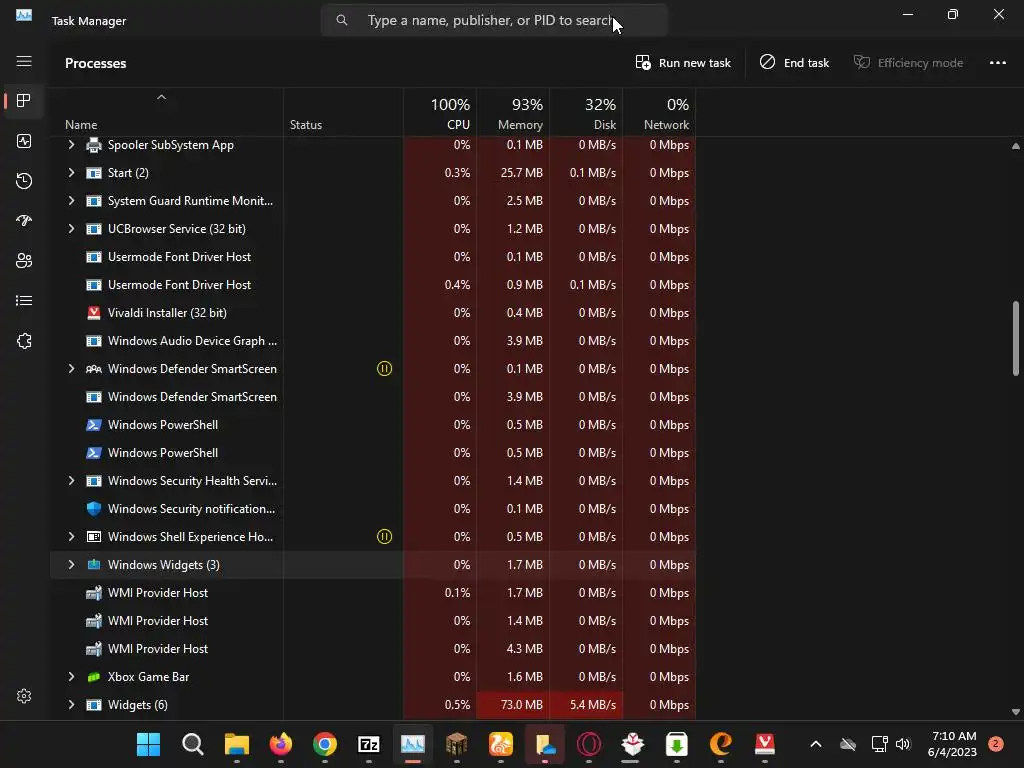Screen dimensions: 1024x768
Task: Open the volume system tray control
Action: click(903, 744)
